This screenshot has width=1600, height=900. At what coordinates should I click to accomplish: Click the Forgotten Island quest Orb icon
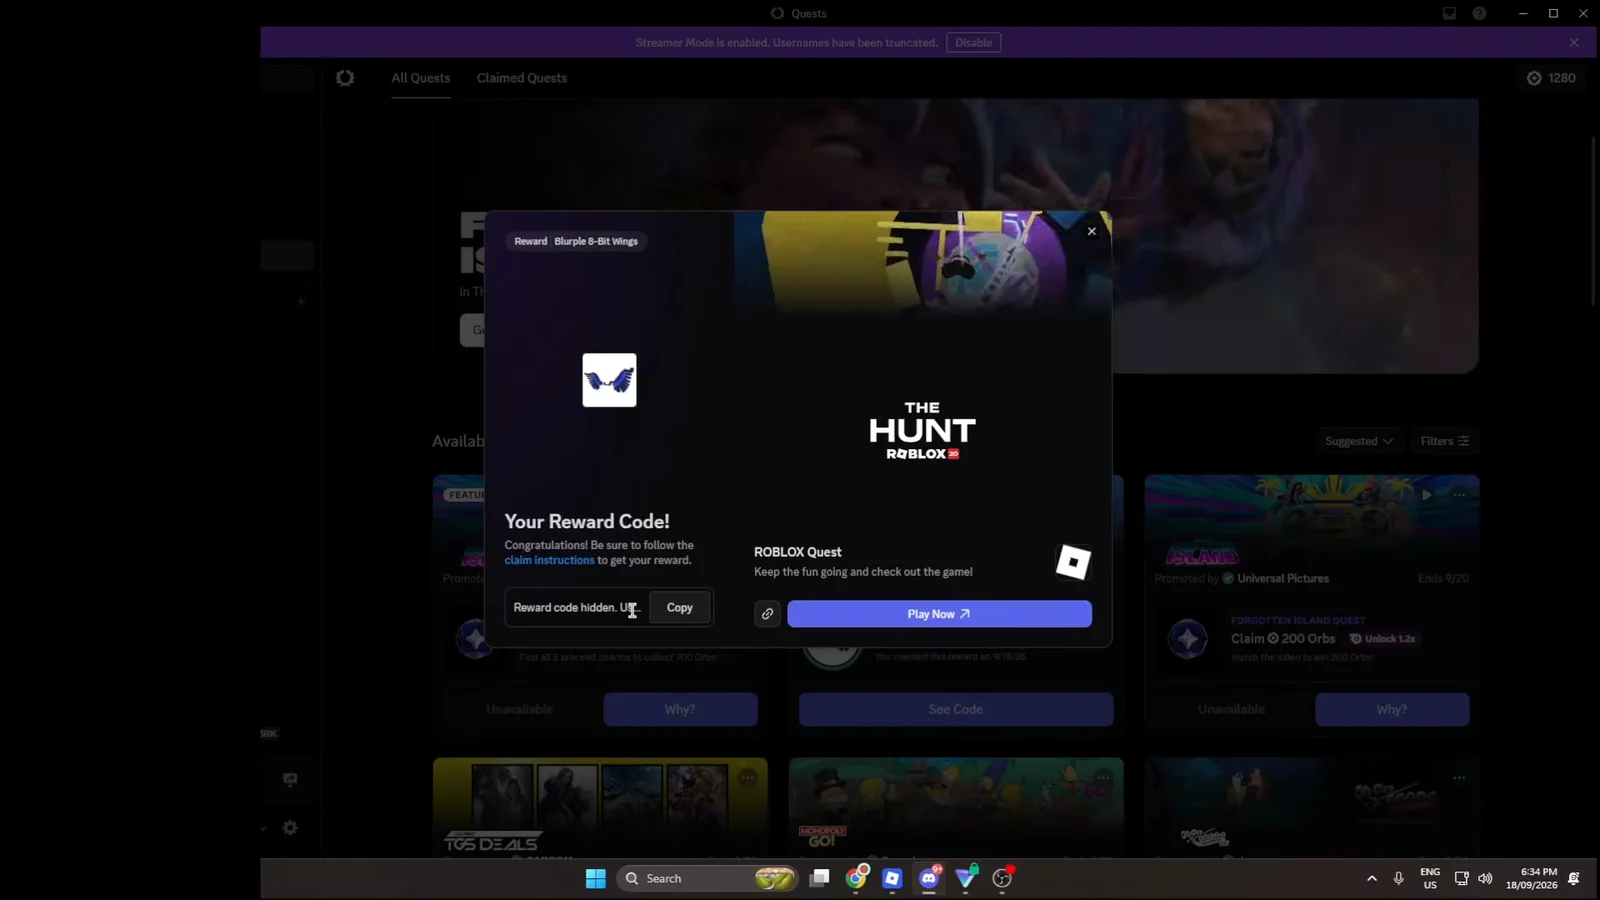tap(1188, 638)
